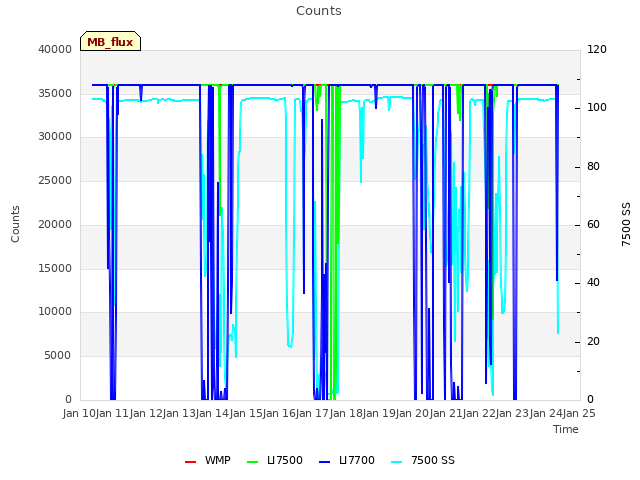
Task: Click the blue LI7700 legend swatch
Action: click(324, 462)
